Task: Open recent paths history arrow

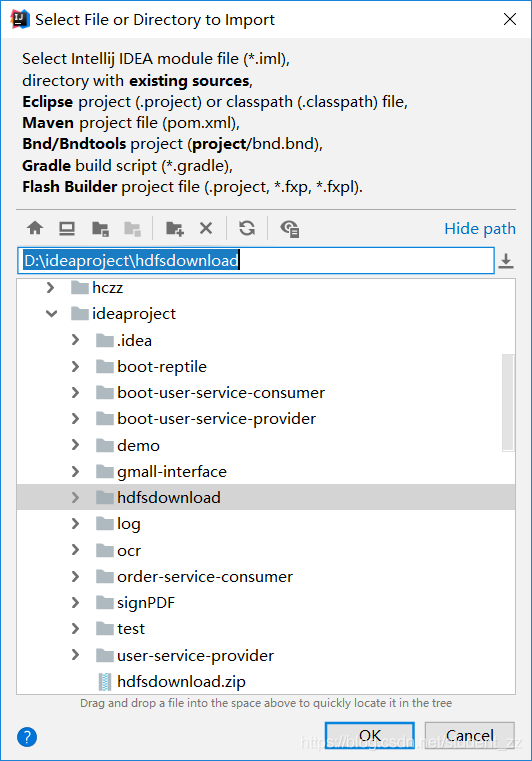Action: [506, 261]
